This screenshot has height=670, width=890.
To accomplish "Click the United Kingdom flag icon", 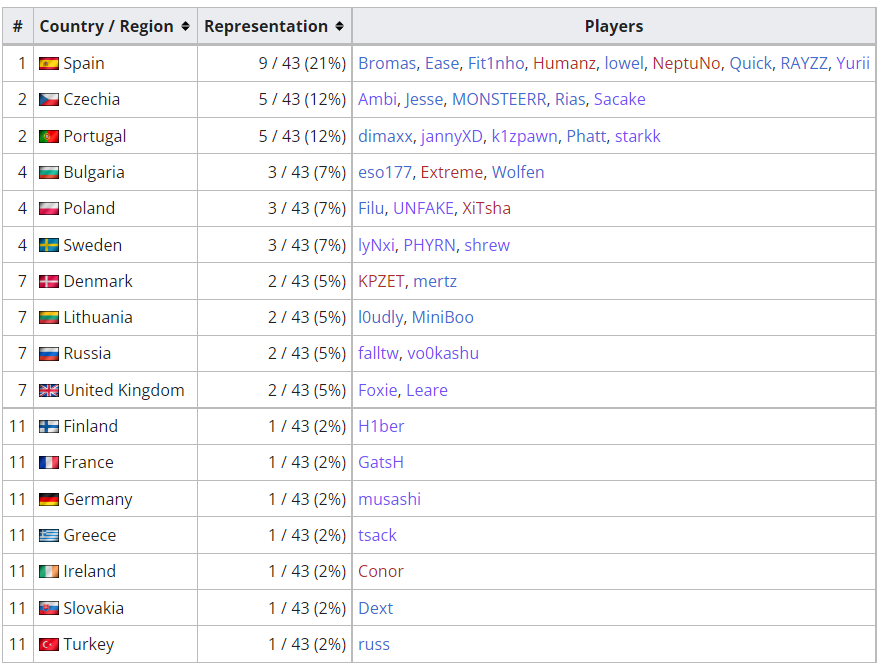I will [49, 391].
